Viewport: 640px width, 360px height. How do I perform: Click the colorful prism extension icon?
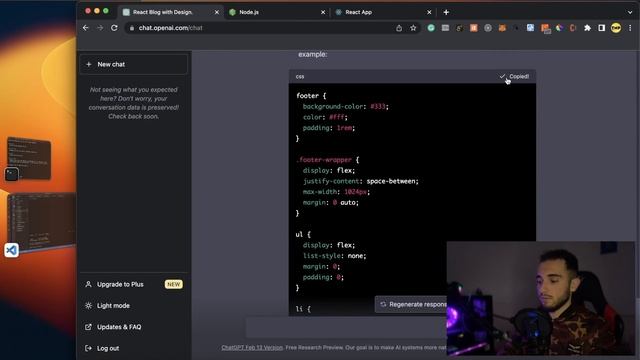(559, 28)
